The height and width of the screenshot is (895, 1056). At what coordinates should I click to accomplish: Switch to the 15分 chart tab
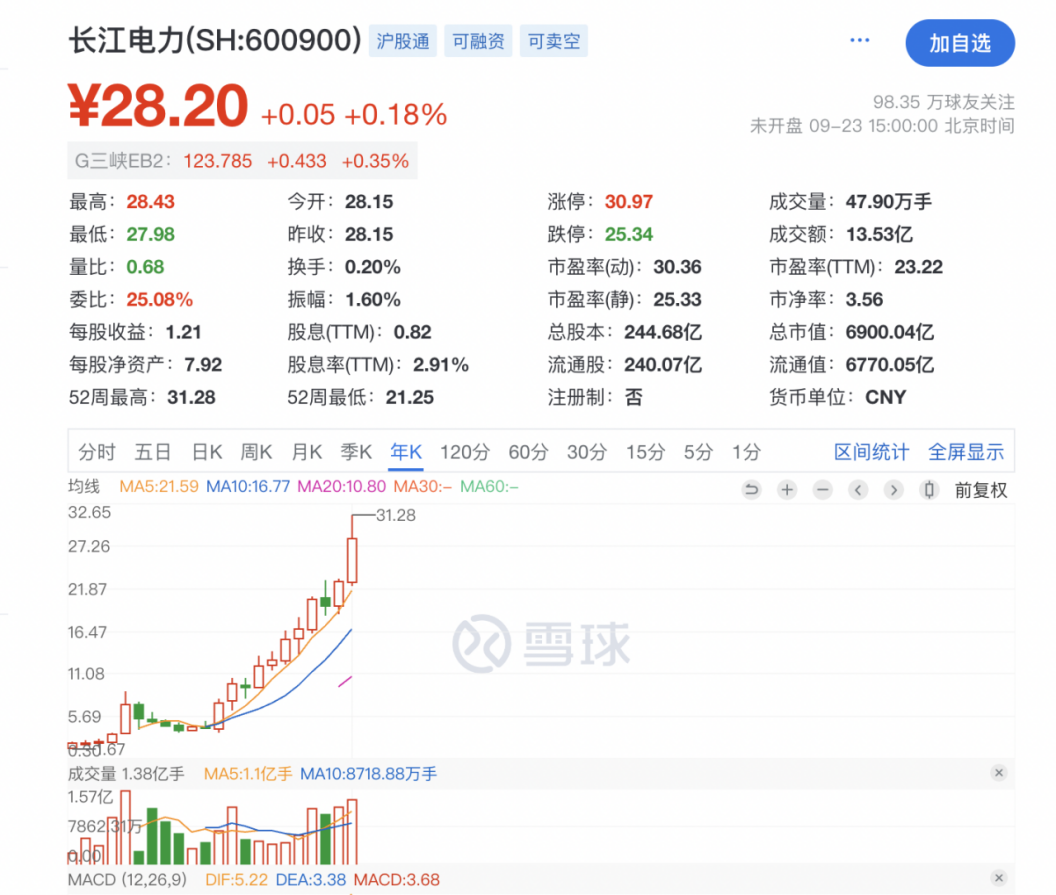tap(645, 452)
